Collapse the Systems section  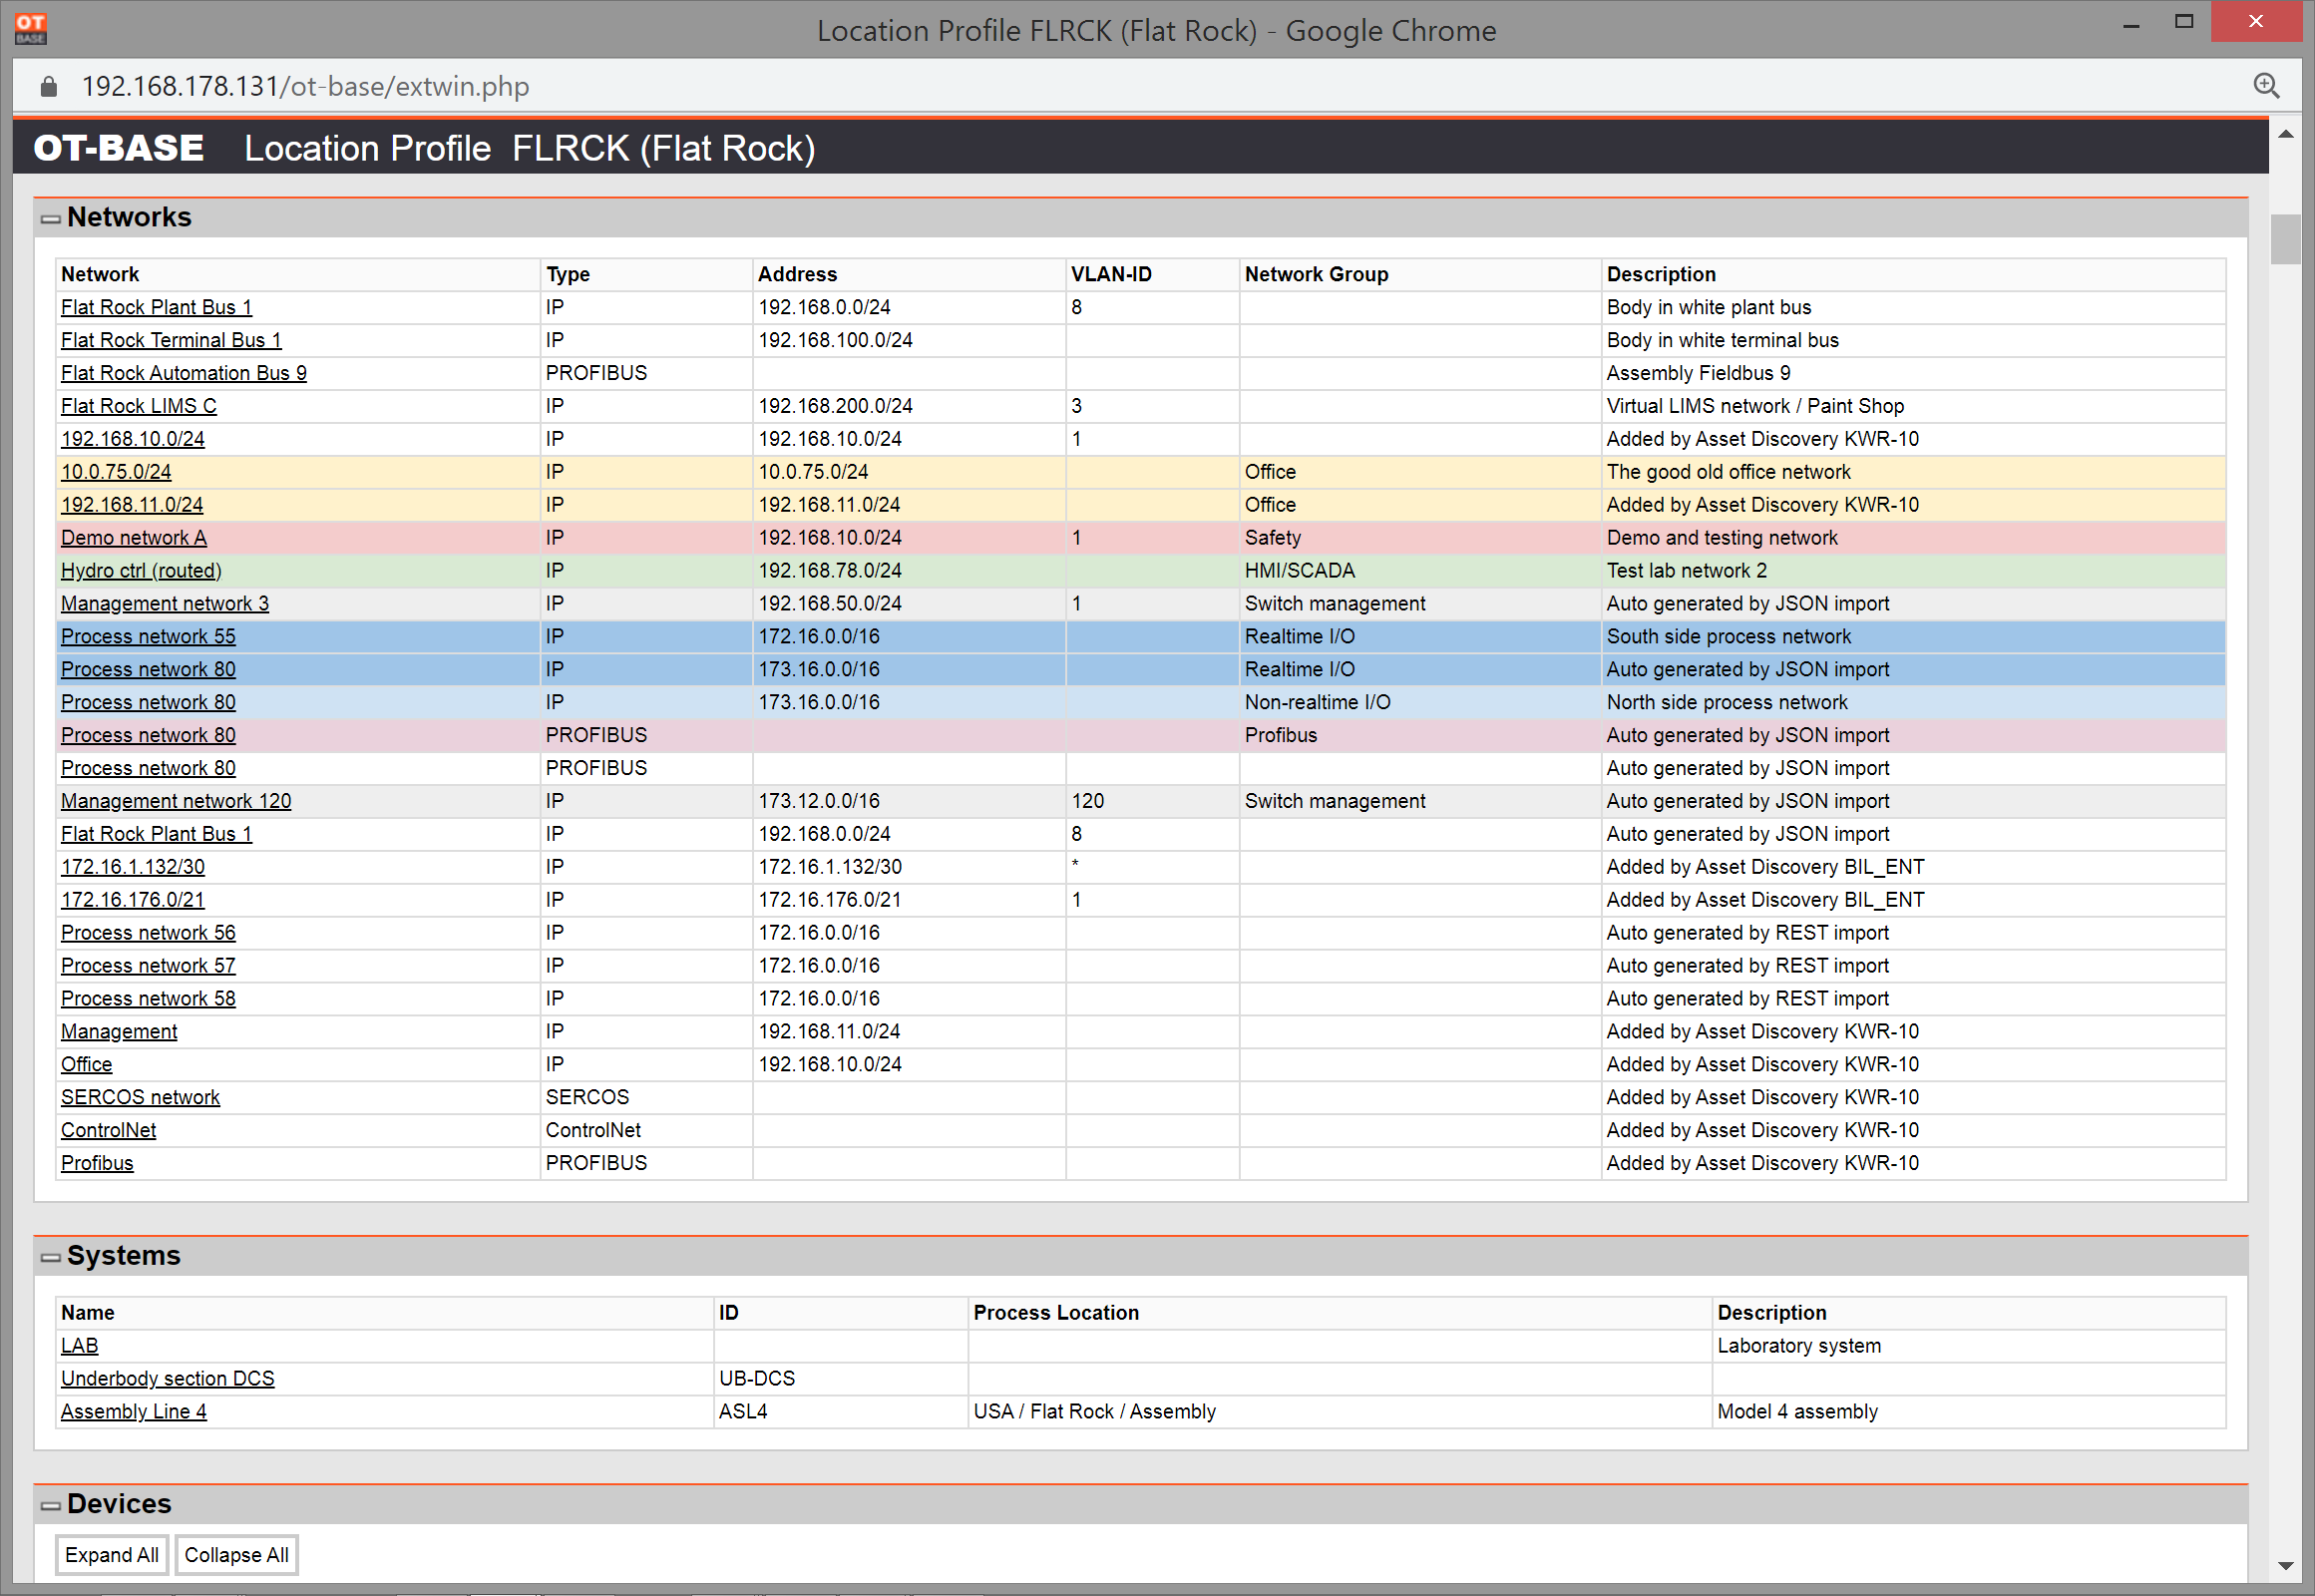tap(50, 1257)
